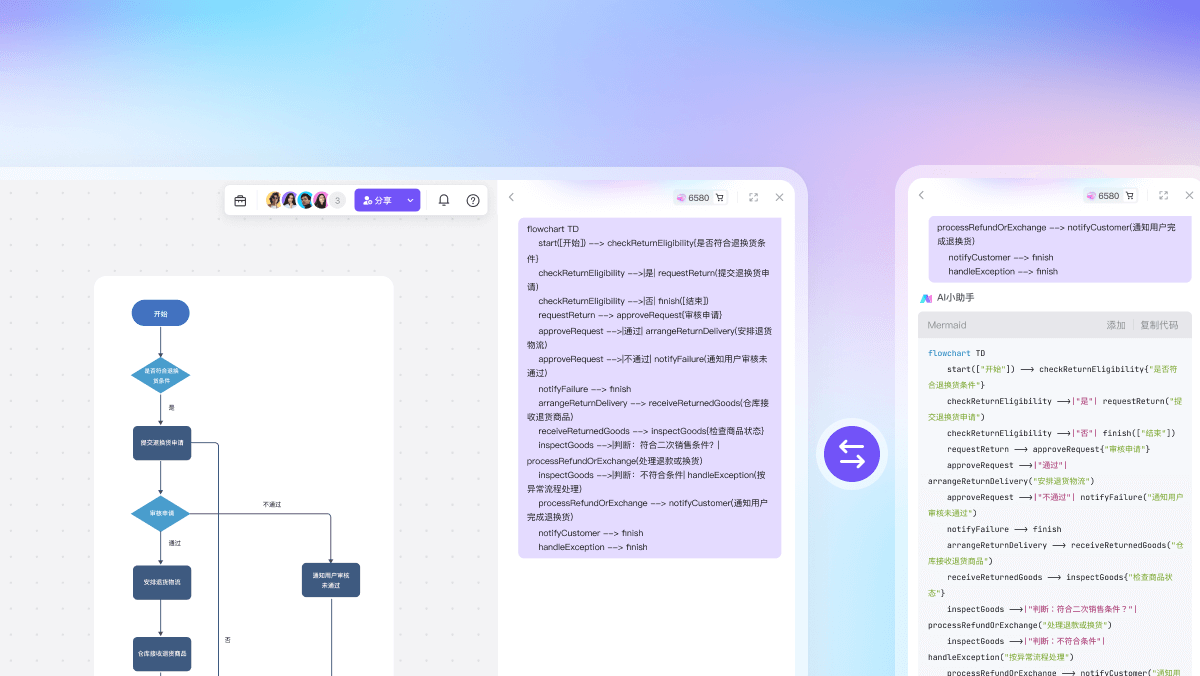The image size is (1200, 676).
Task: Go back in the right AI panel
Action: pyautogui.click(x=921, y=195)
